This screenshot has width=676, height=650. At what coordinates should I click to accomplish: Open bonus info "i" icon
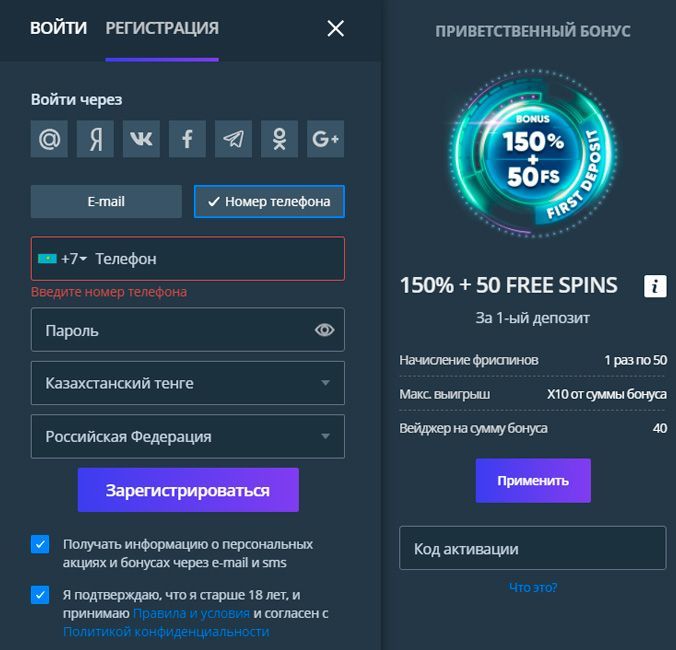click(x=654, y=286)
